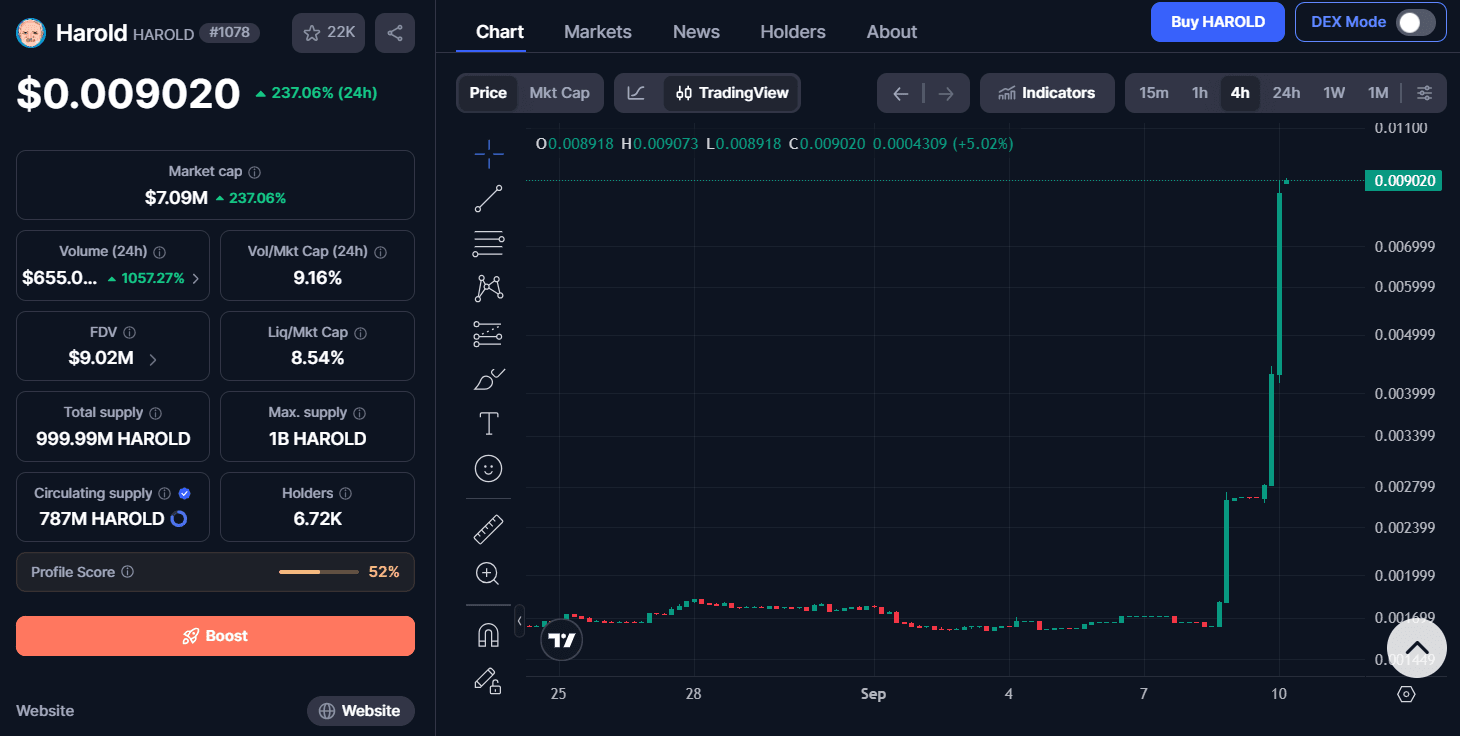Step chart forward with right arrow
Viewport: 1460px width, 736px height.
(x=946, y=93)
